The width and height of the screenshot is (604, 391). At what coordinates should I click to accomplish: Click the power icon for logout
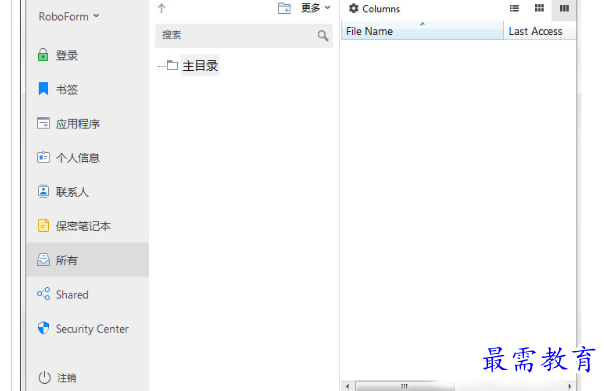44,378
